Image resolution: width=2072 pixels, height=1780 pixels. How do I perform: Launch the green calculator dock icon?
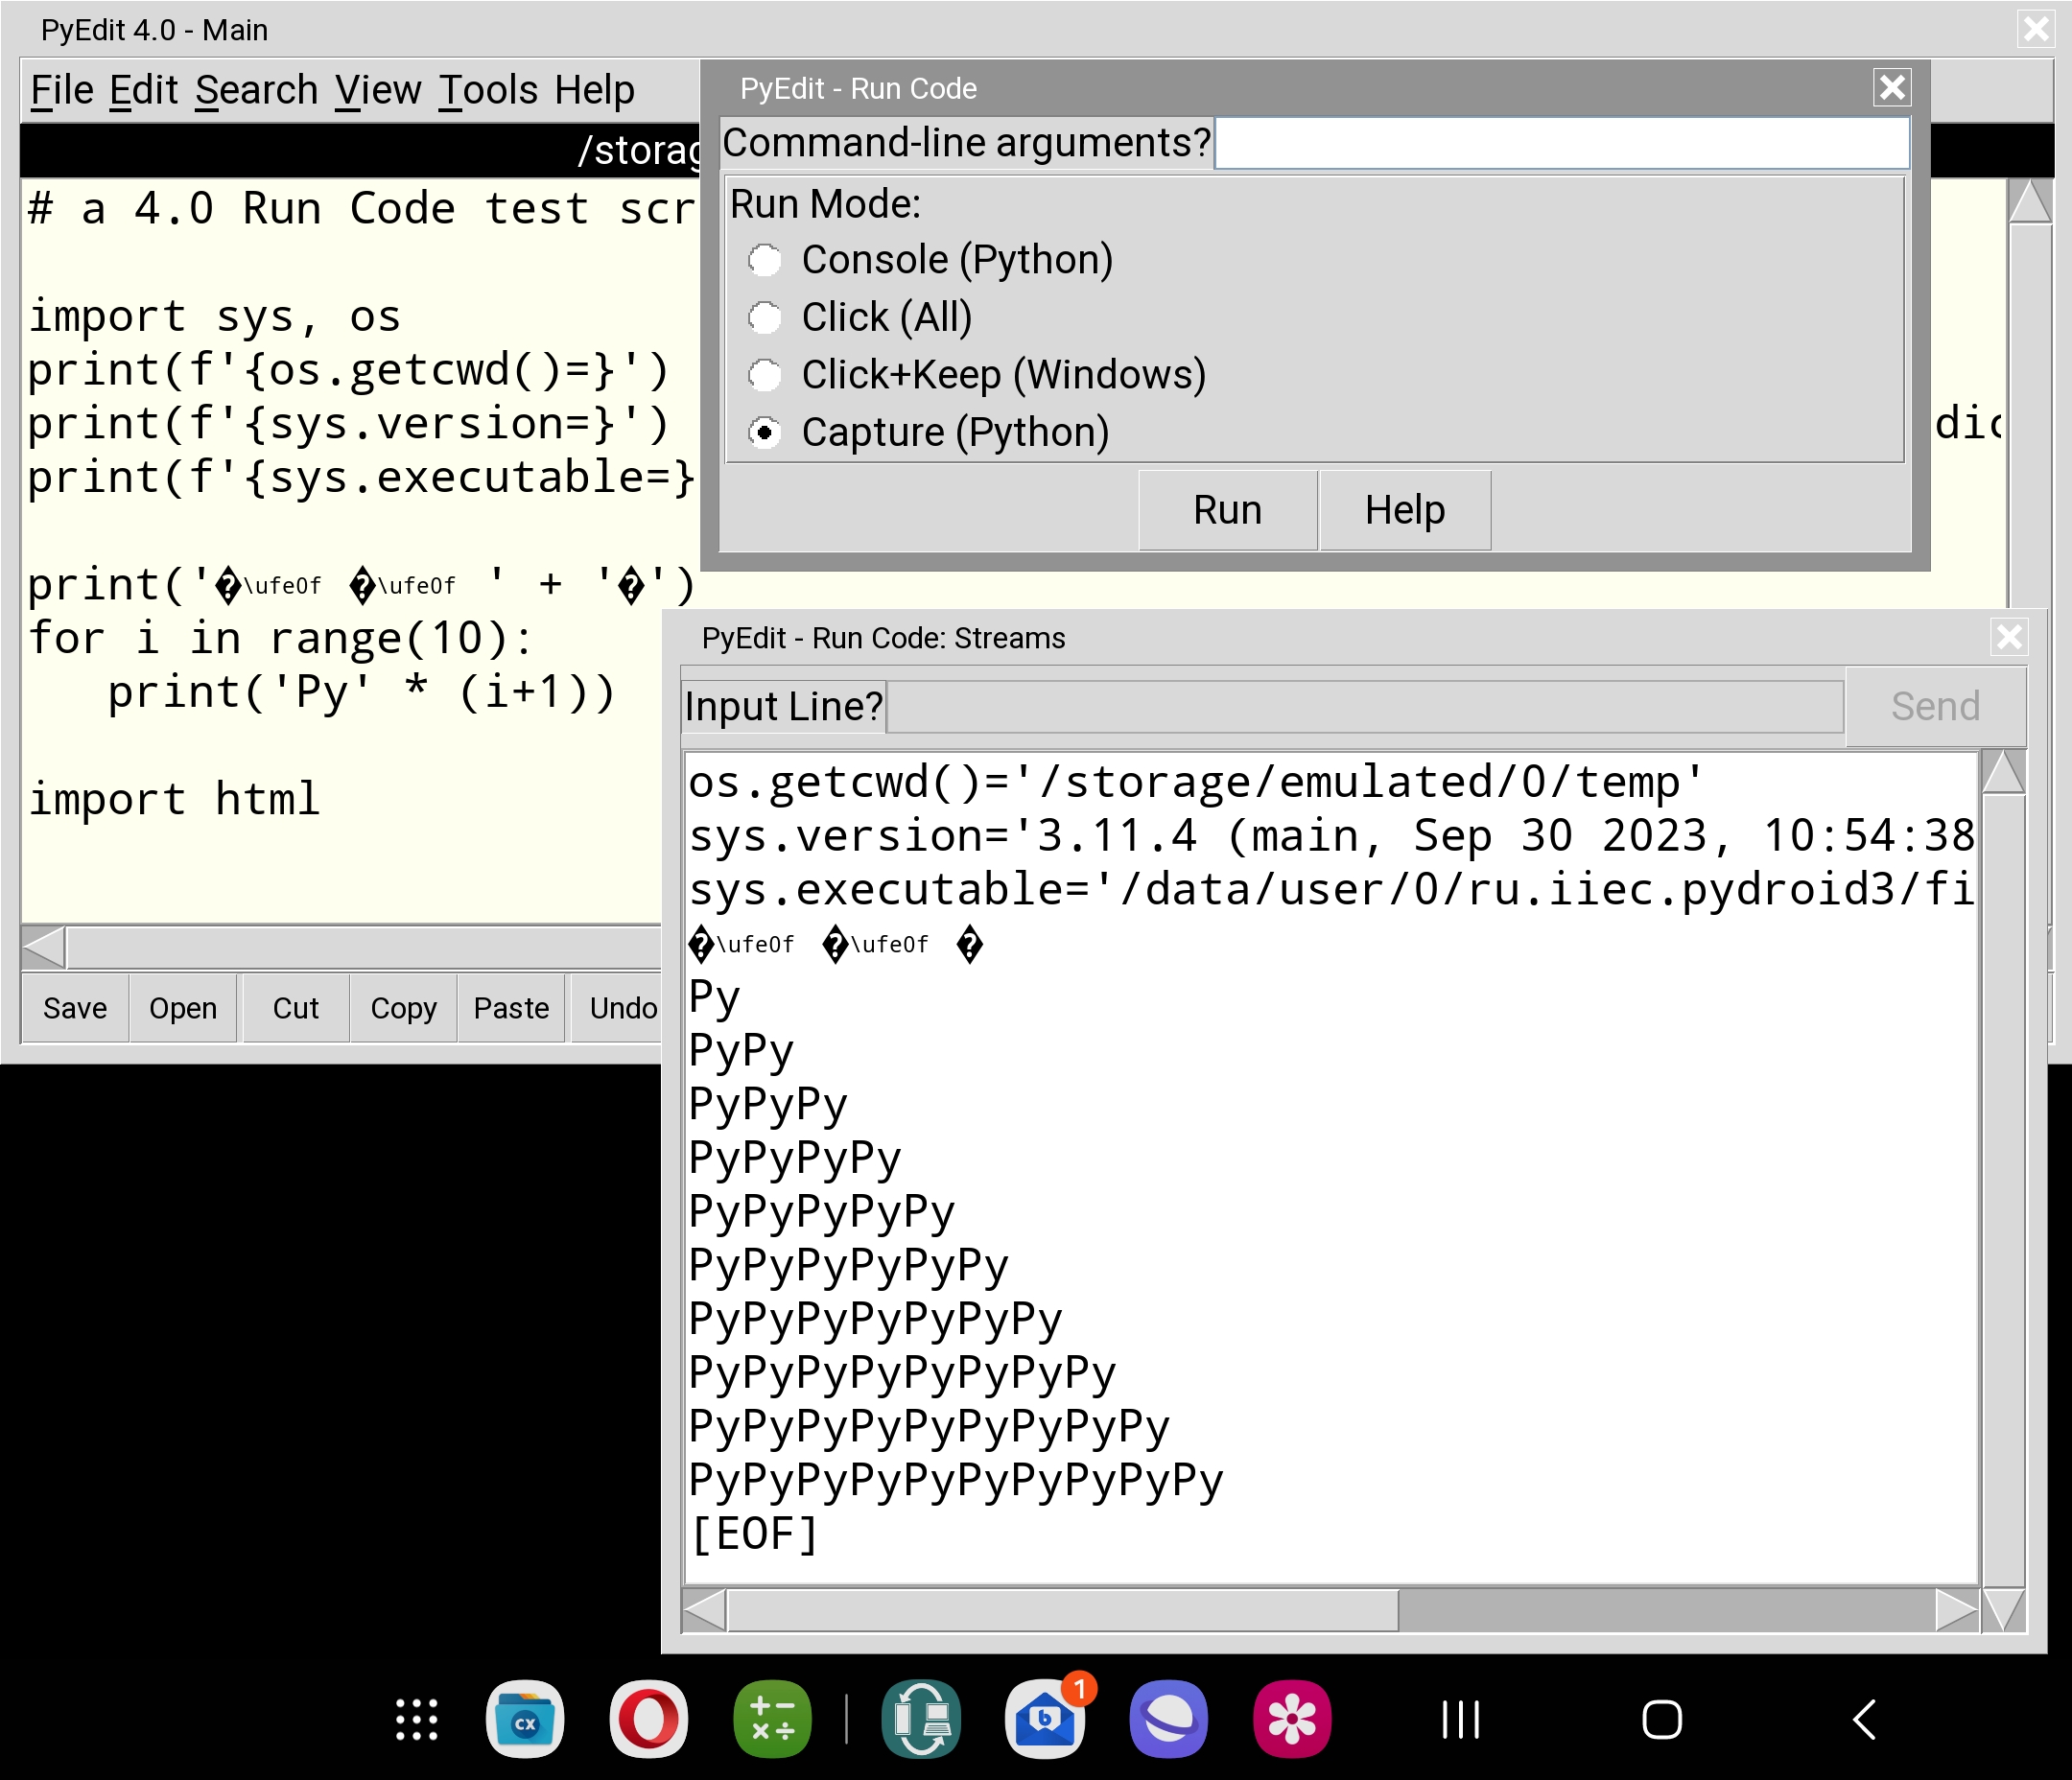(772, 1720)
